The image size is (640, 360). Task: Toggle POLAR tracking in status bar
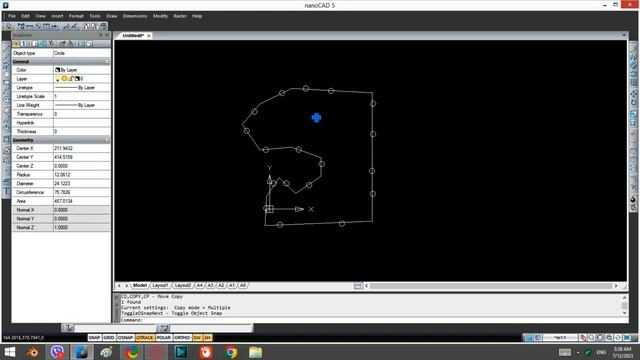click(x=164, y=338)
